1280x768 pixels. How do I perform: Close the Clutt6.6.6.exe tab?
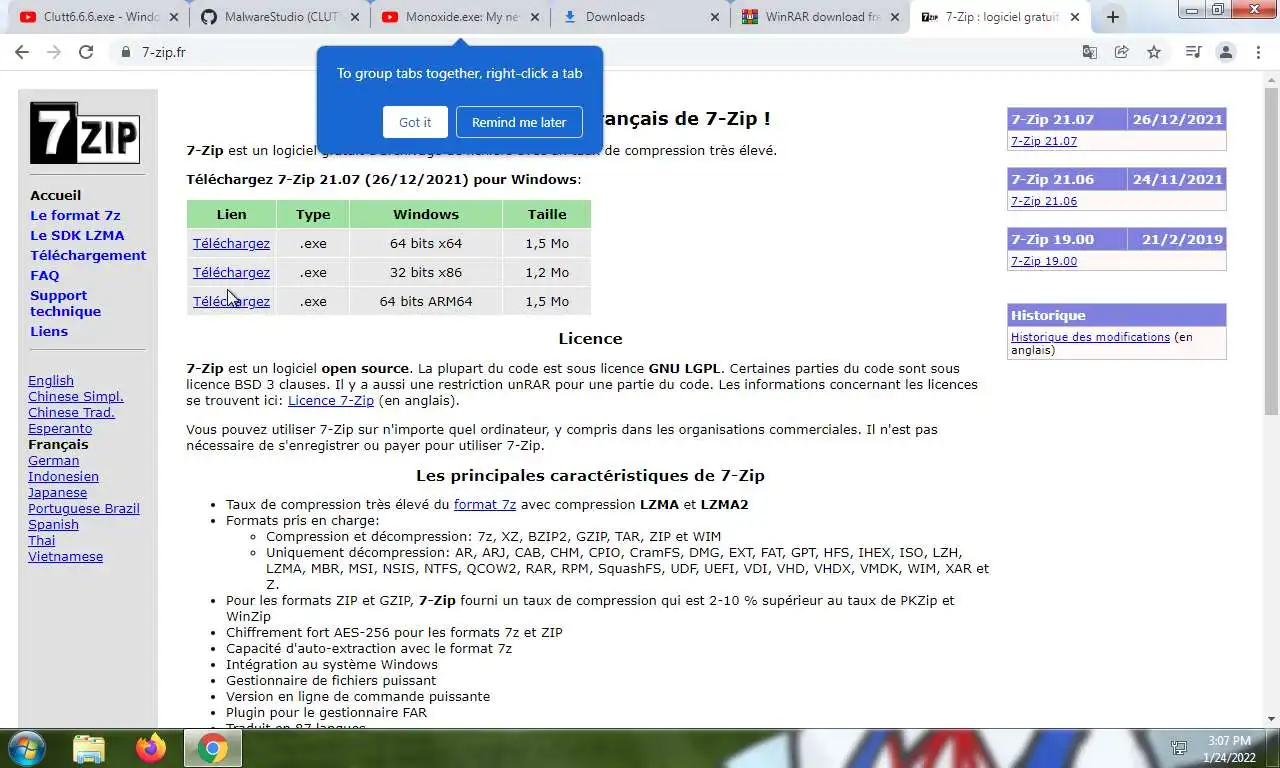(173, 17)
